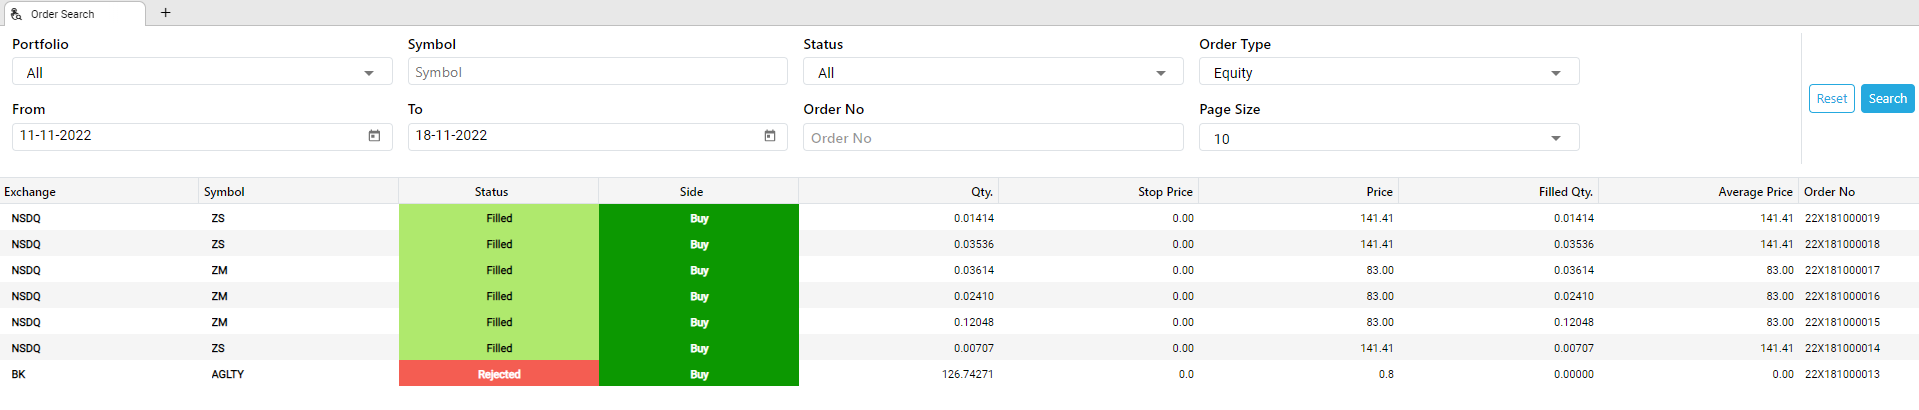
Task: Click the Order Search tab icon
Action: point(17,14)
